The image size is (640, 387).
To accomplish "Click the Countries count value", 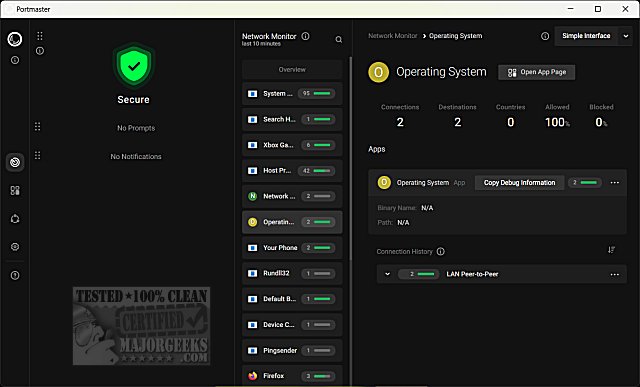I will coord(511,122).
